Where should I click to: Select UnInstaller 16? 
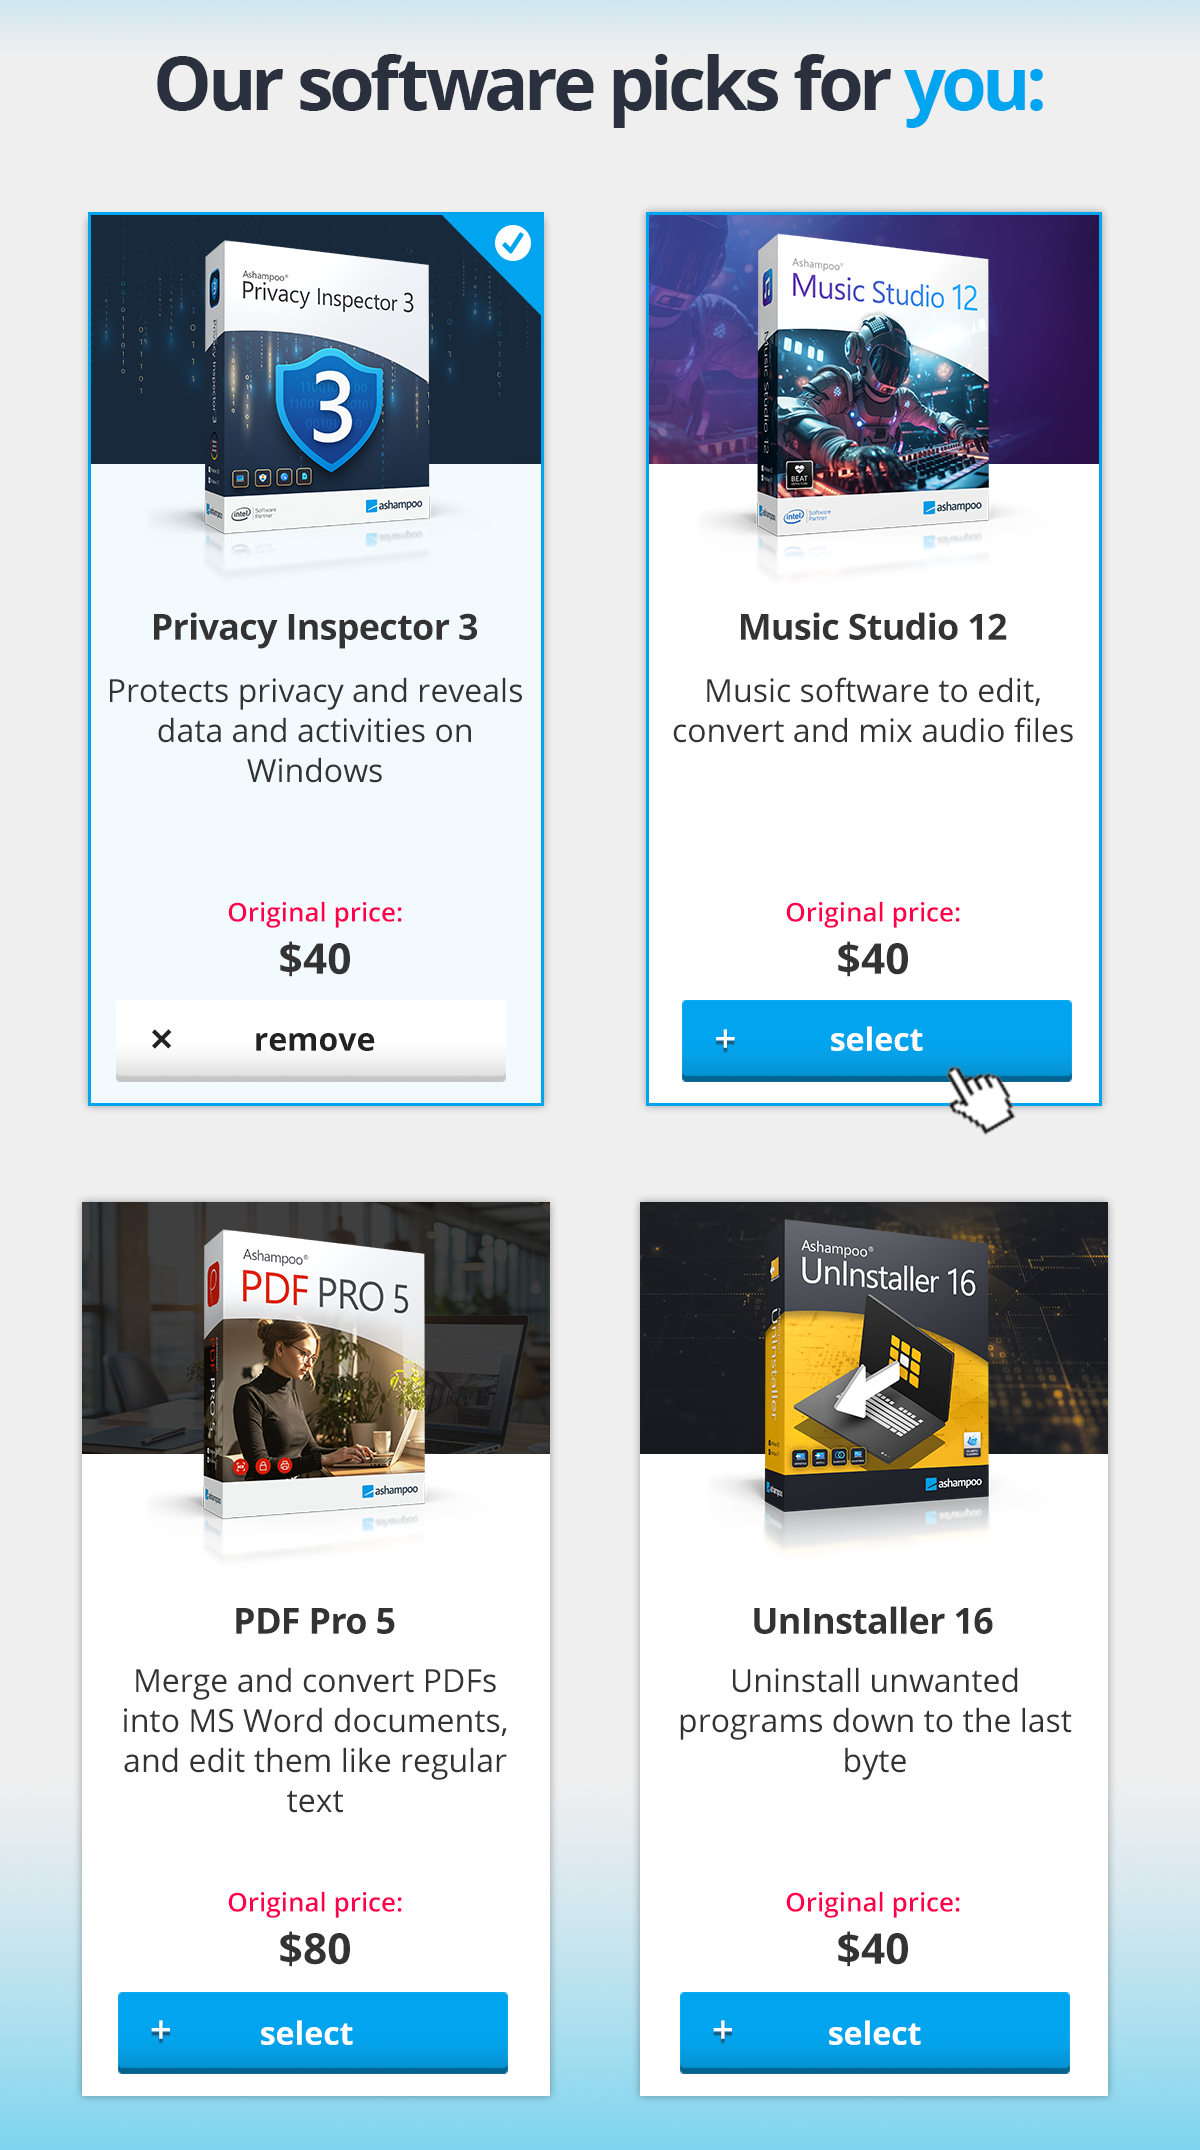pos(874,2032)
